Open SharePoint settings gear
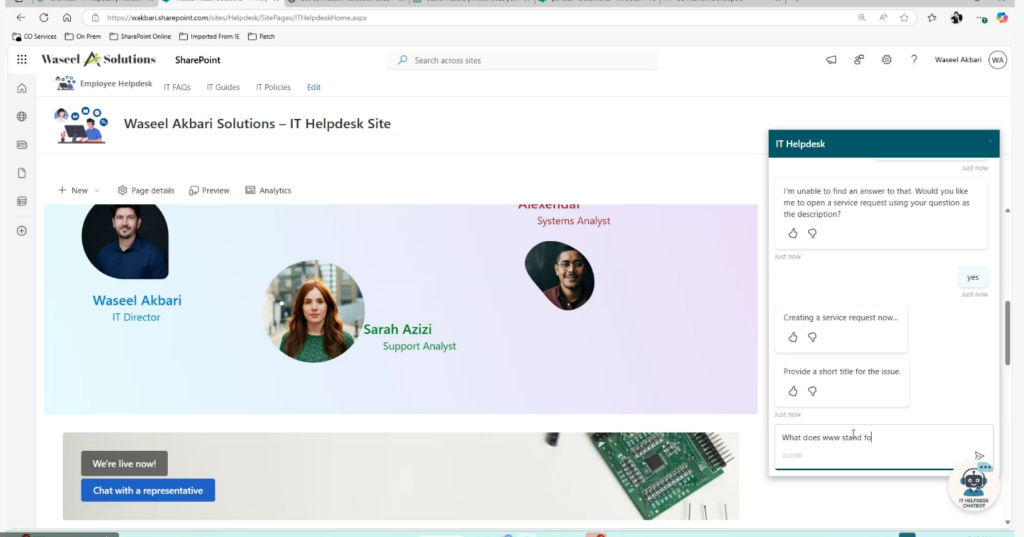This screenshot has width=1024, height=537. pyautogui.click(x=886, y=59)
